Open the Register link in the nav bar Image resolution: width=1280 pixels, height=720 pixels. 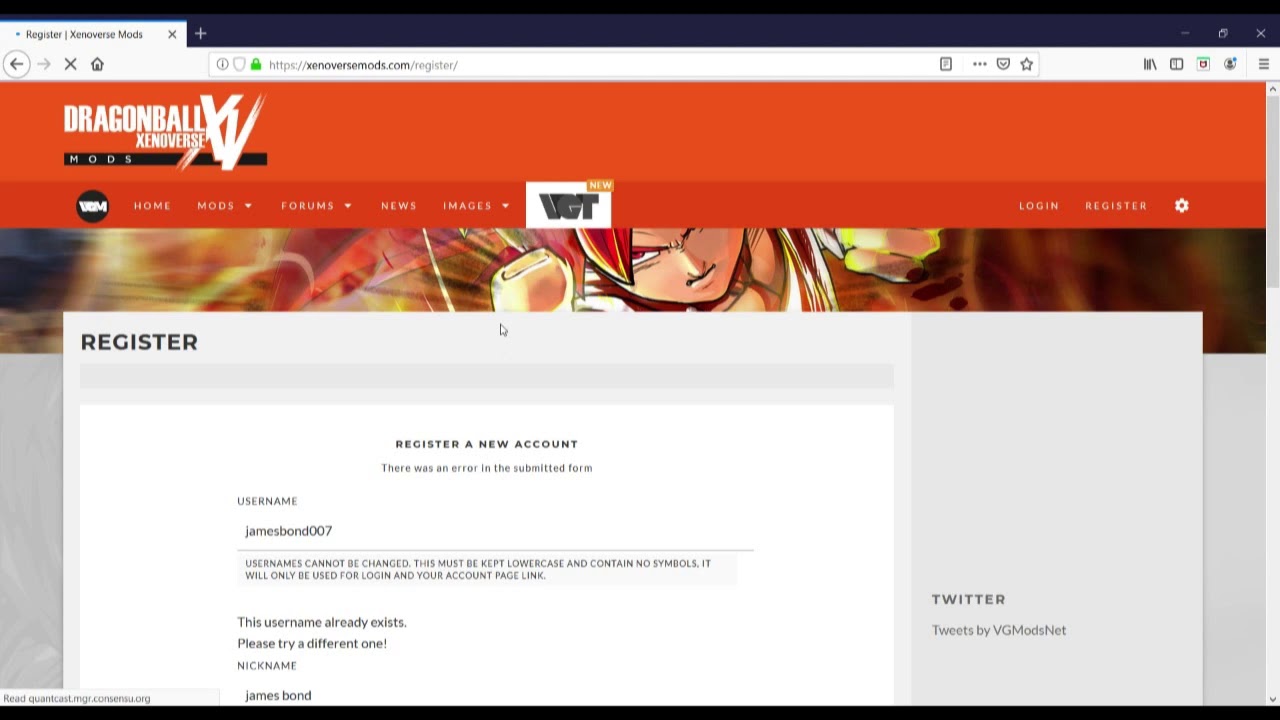point(1116,206)
